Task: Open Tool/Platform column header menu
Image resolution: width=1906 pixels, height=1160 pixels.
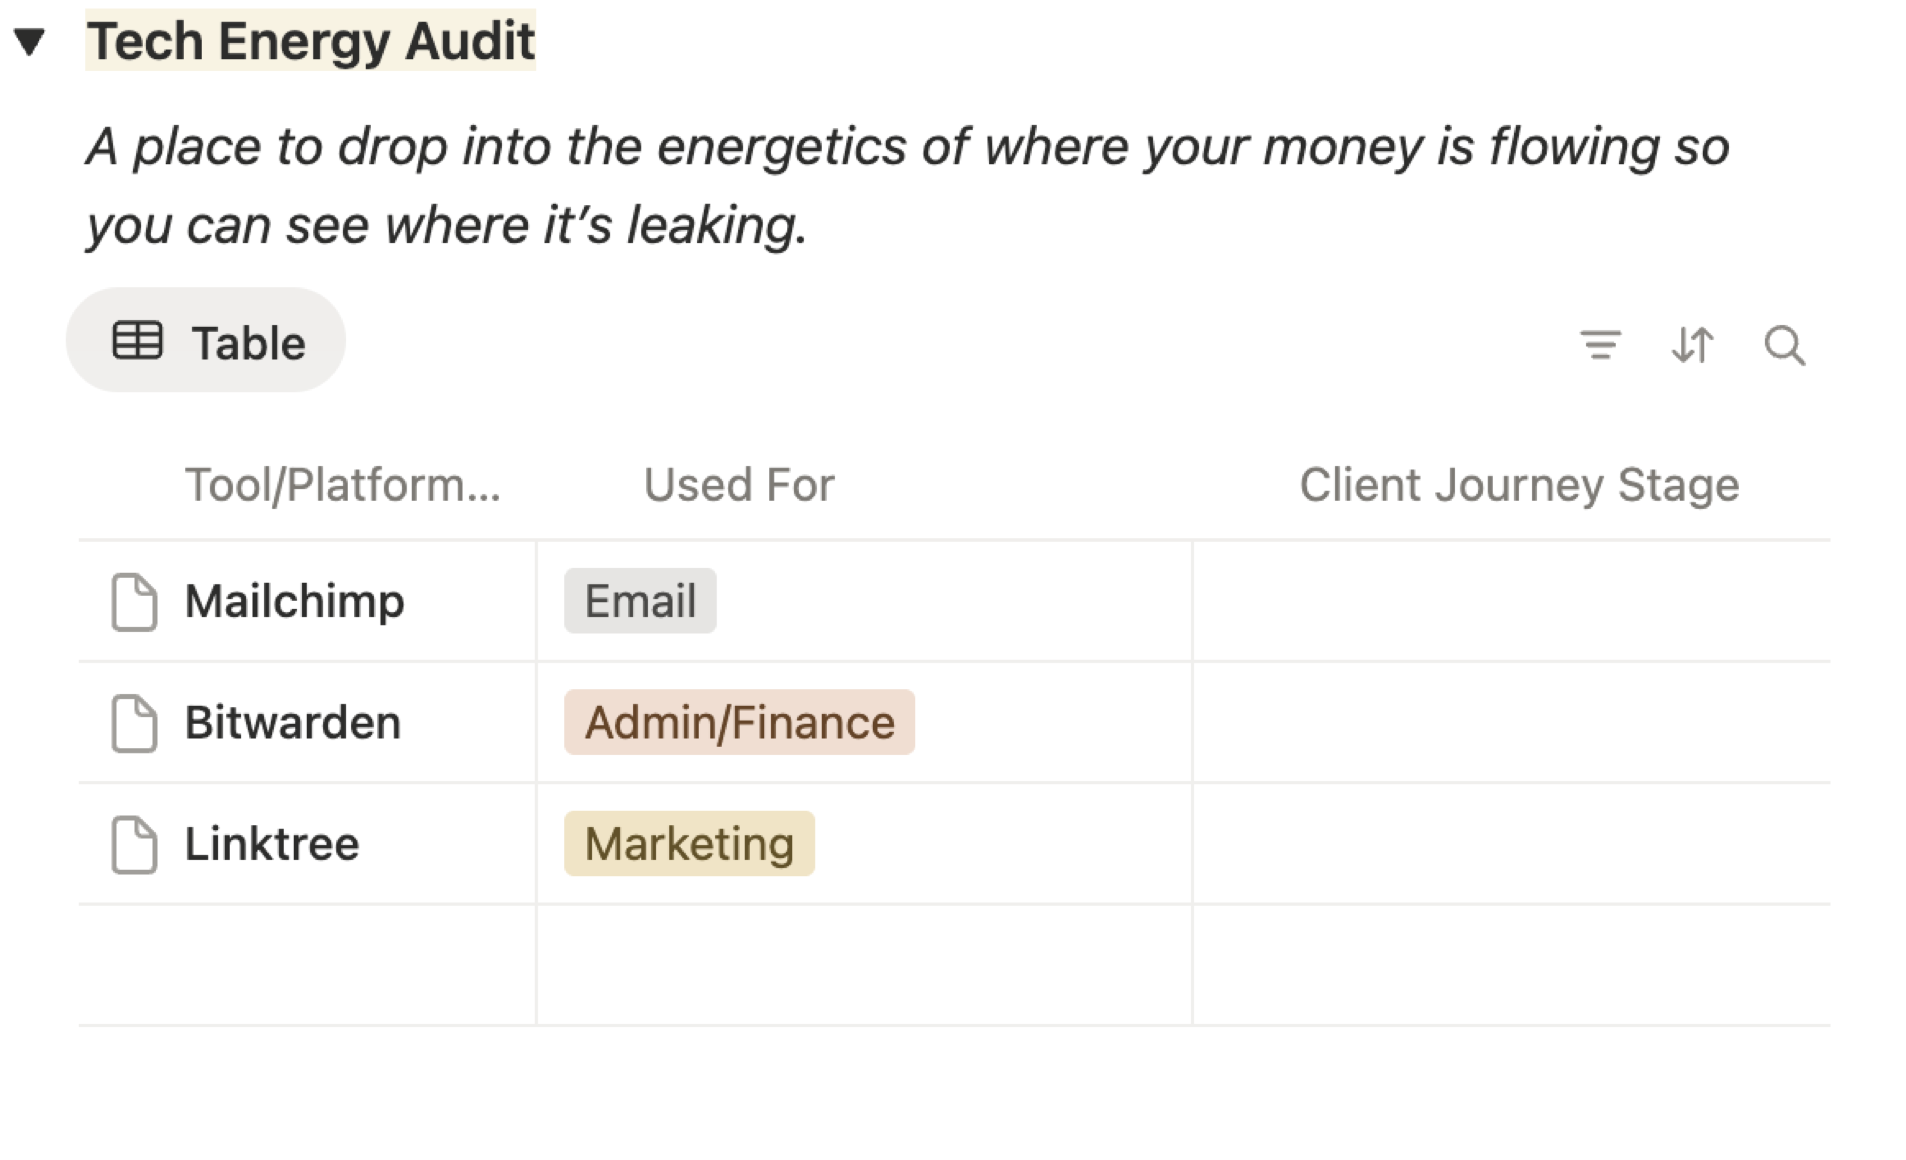Action: [342, 485]
